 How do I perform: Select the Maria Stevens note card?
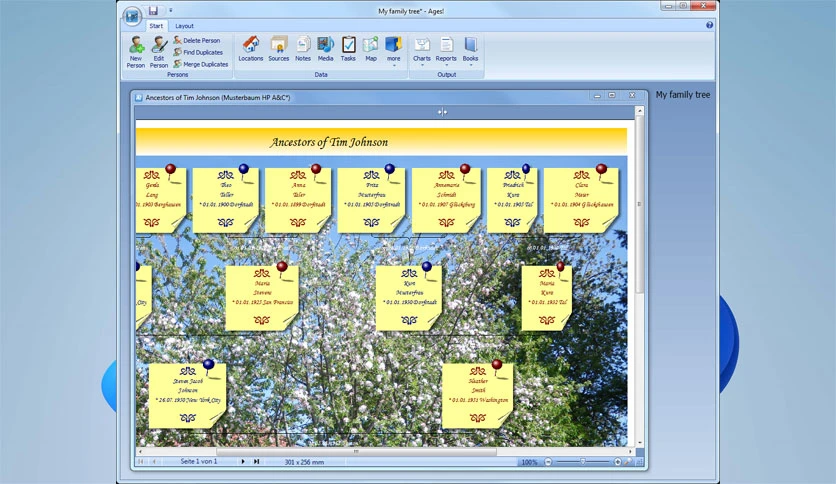(262, 299)
